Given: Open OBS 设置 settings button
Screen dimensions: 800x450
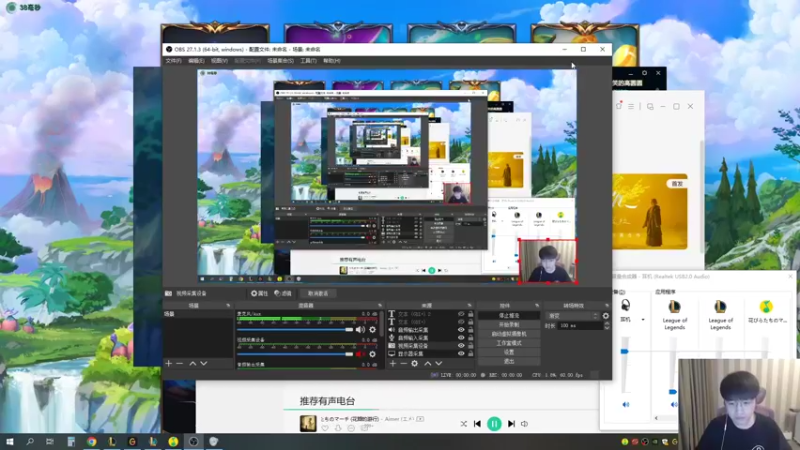Looking at the screenshot, I should (509, 352).
